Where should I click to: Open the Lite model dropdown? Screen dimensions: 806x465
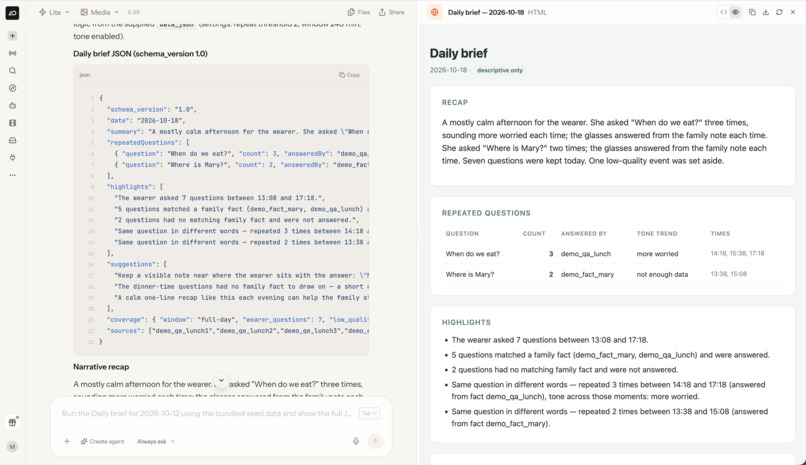(x=54, y=12)
